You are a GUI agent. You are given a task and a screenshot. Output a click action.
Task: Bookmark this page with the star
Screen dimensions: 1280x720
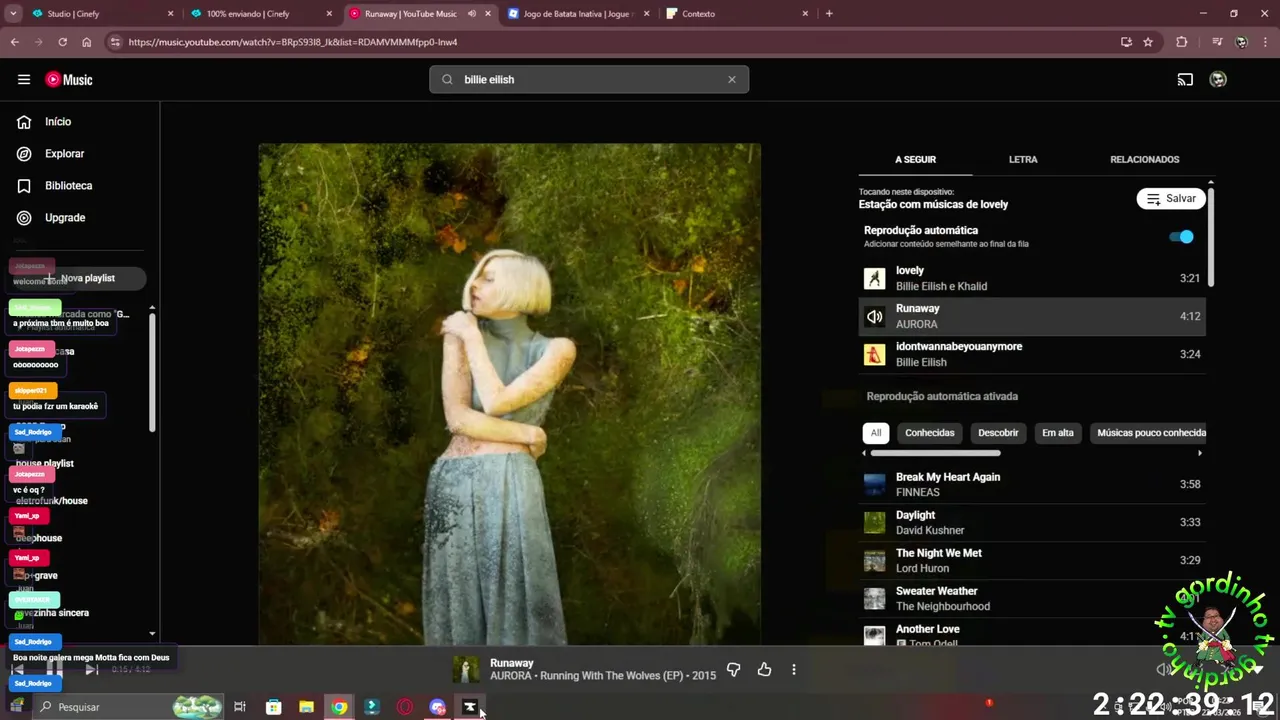click(1148, 42)
